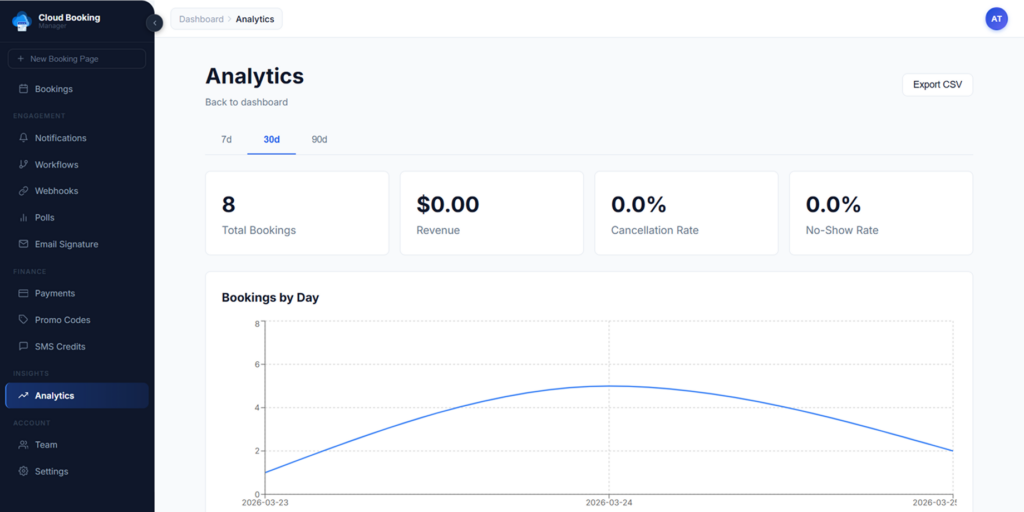
Task: Collapse the sidebar with the chevron button
Action: (154, 23)
